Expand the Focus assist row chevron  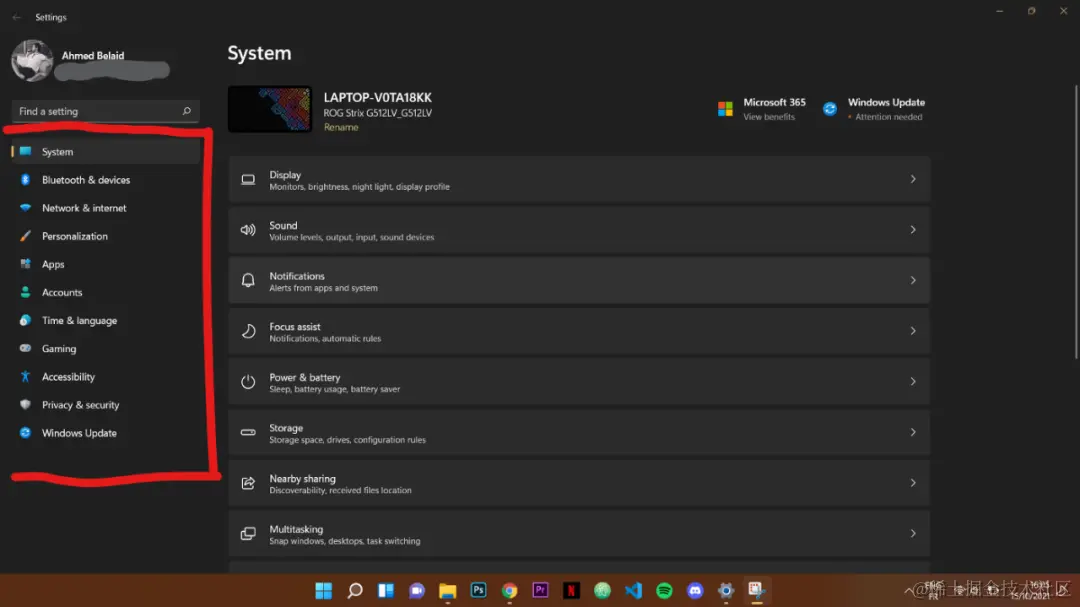tap(913, 331)
